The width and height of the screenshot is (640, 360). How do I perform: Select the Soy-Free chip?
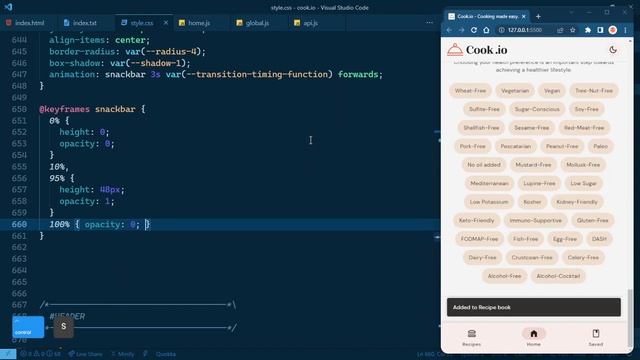[x=586, y=109]
